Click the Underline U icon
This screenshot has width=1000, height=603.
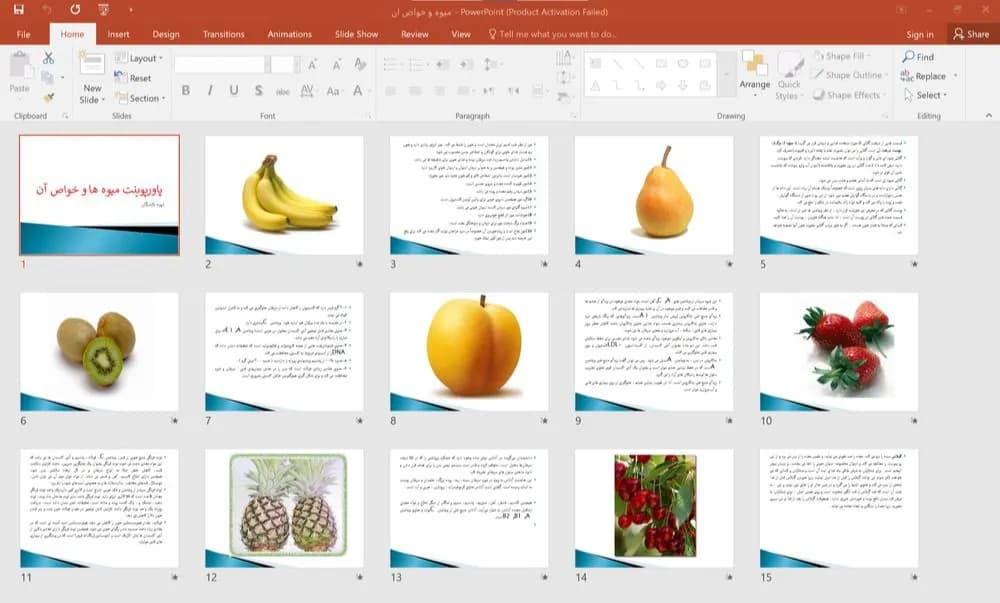[234, 91]
